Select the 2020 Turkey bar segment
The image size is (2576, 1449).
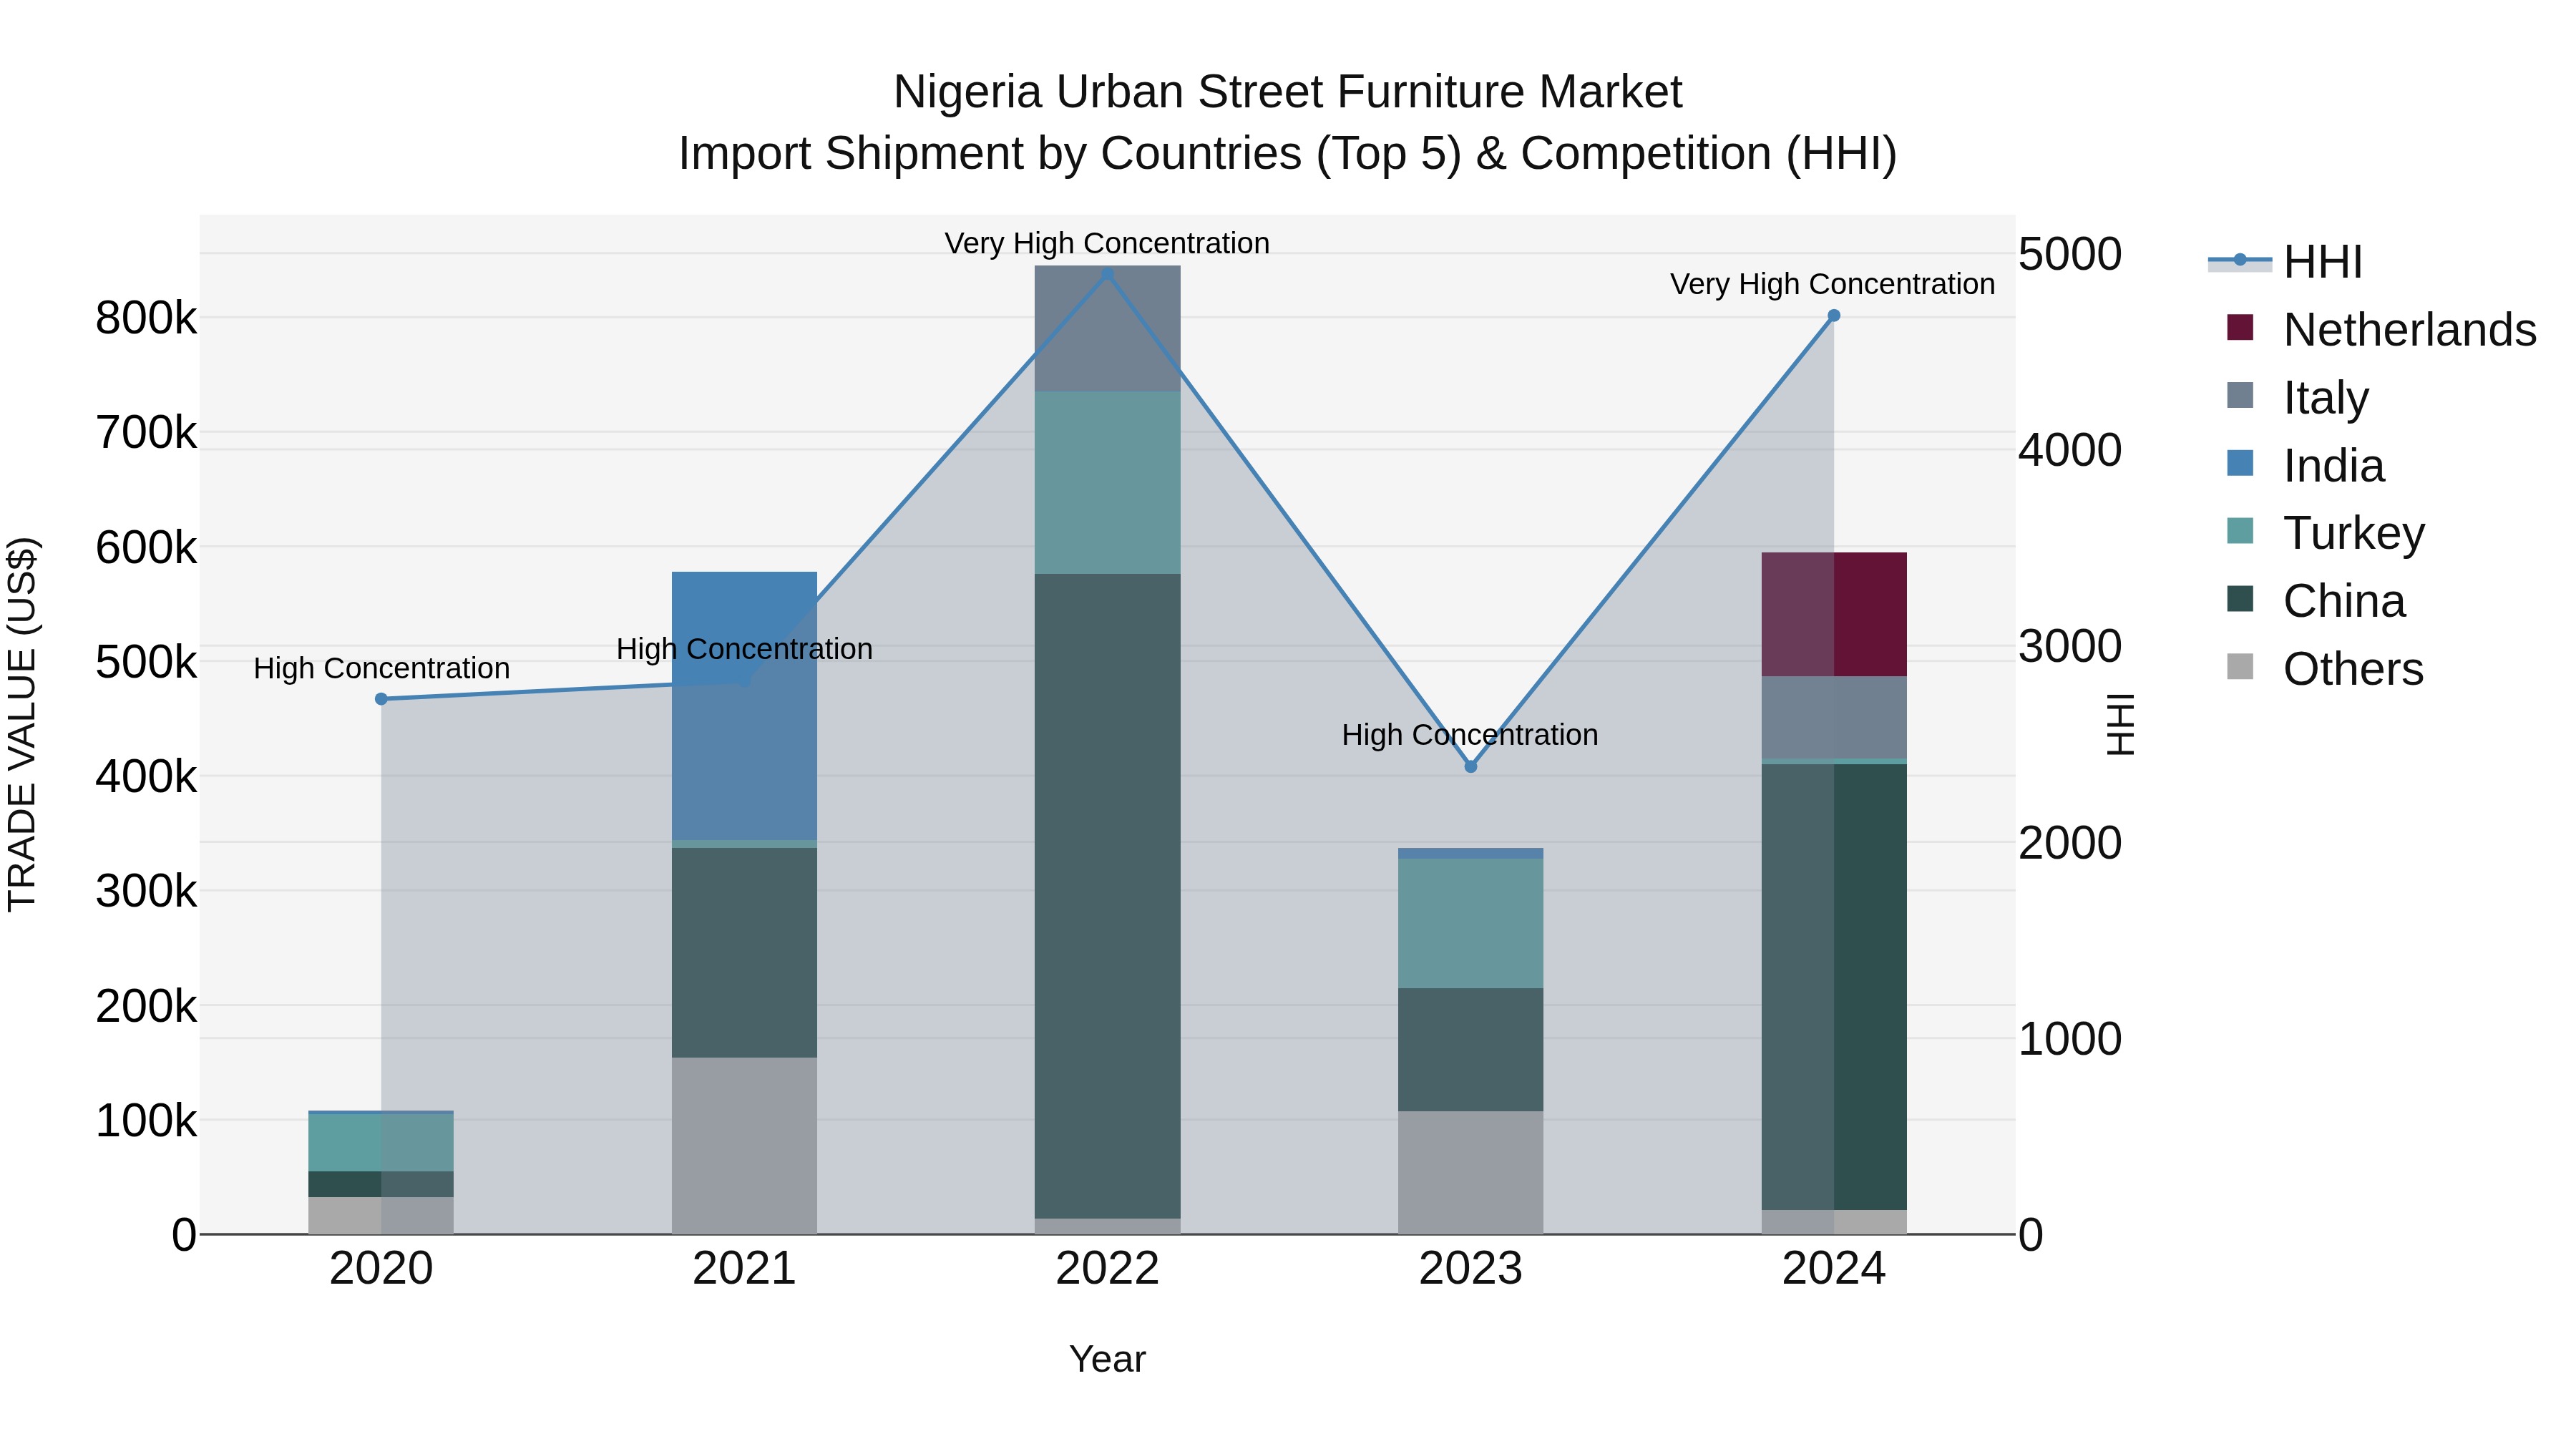click(x=381, y=1143)
